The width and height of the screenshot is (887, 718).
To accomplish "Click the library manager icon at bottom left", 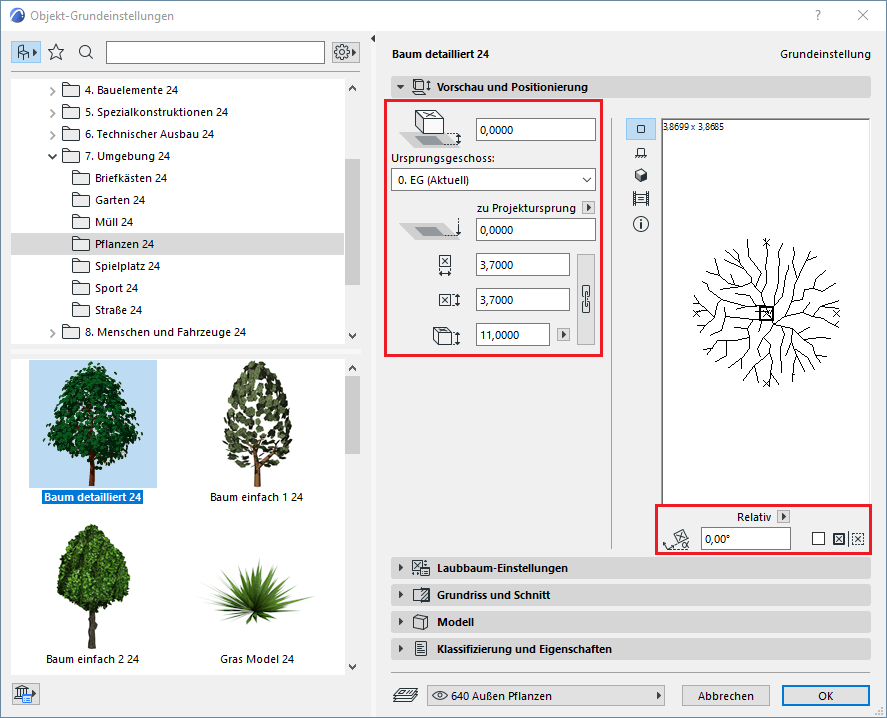I will [x=24, y=695].
